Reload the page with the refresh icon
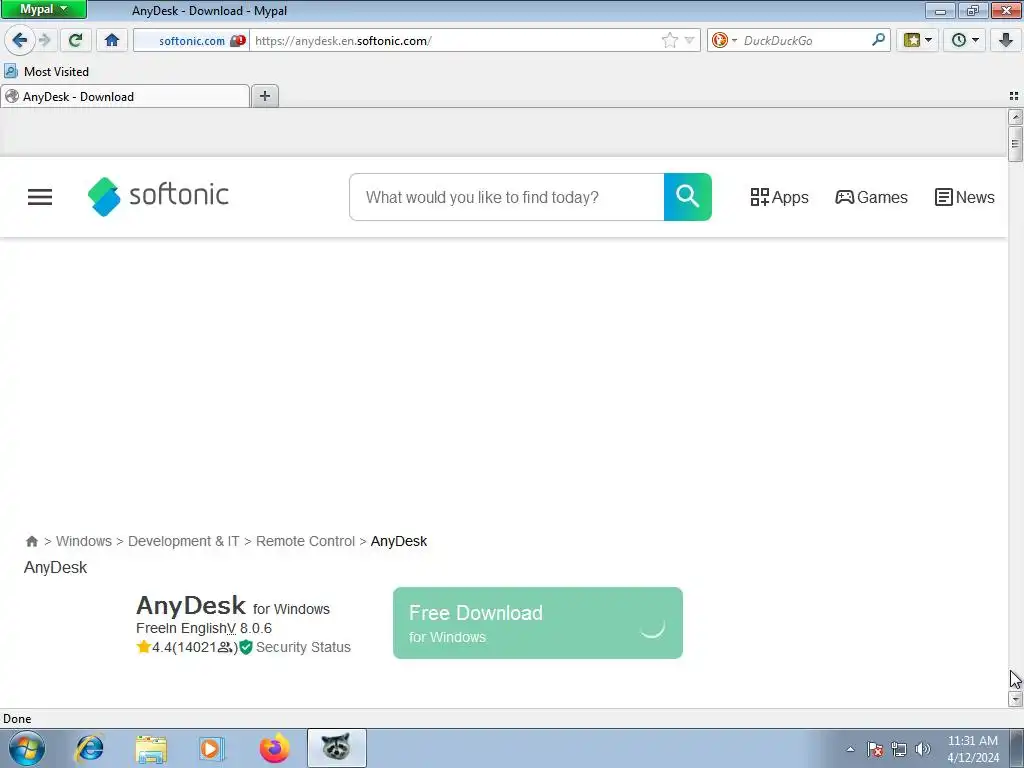 75,40
